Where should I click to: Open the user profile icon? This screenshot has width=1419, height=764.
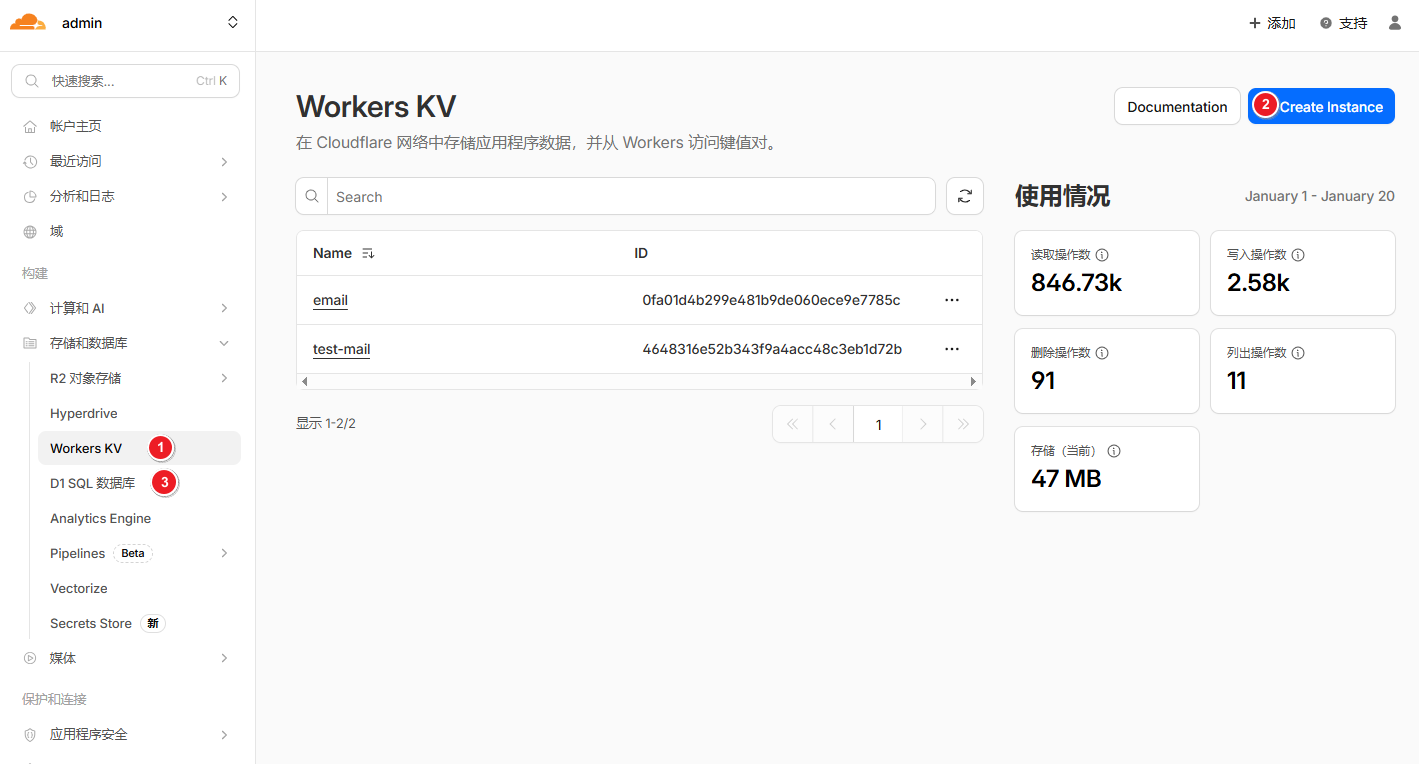tap(1395, 23)
